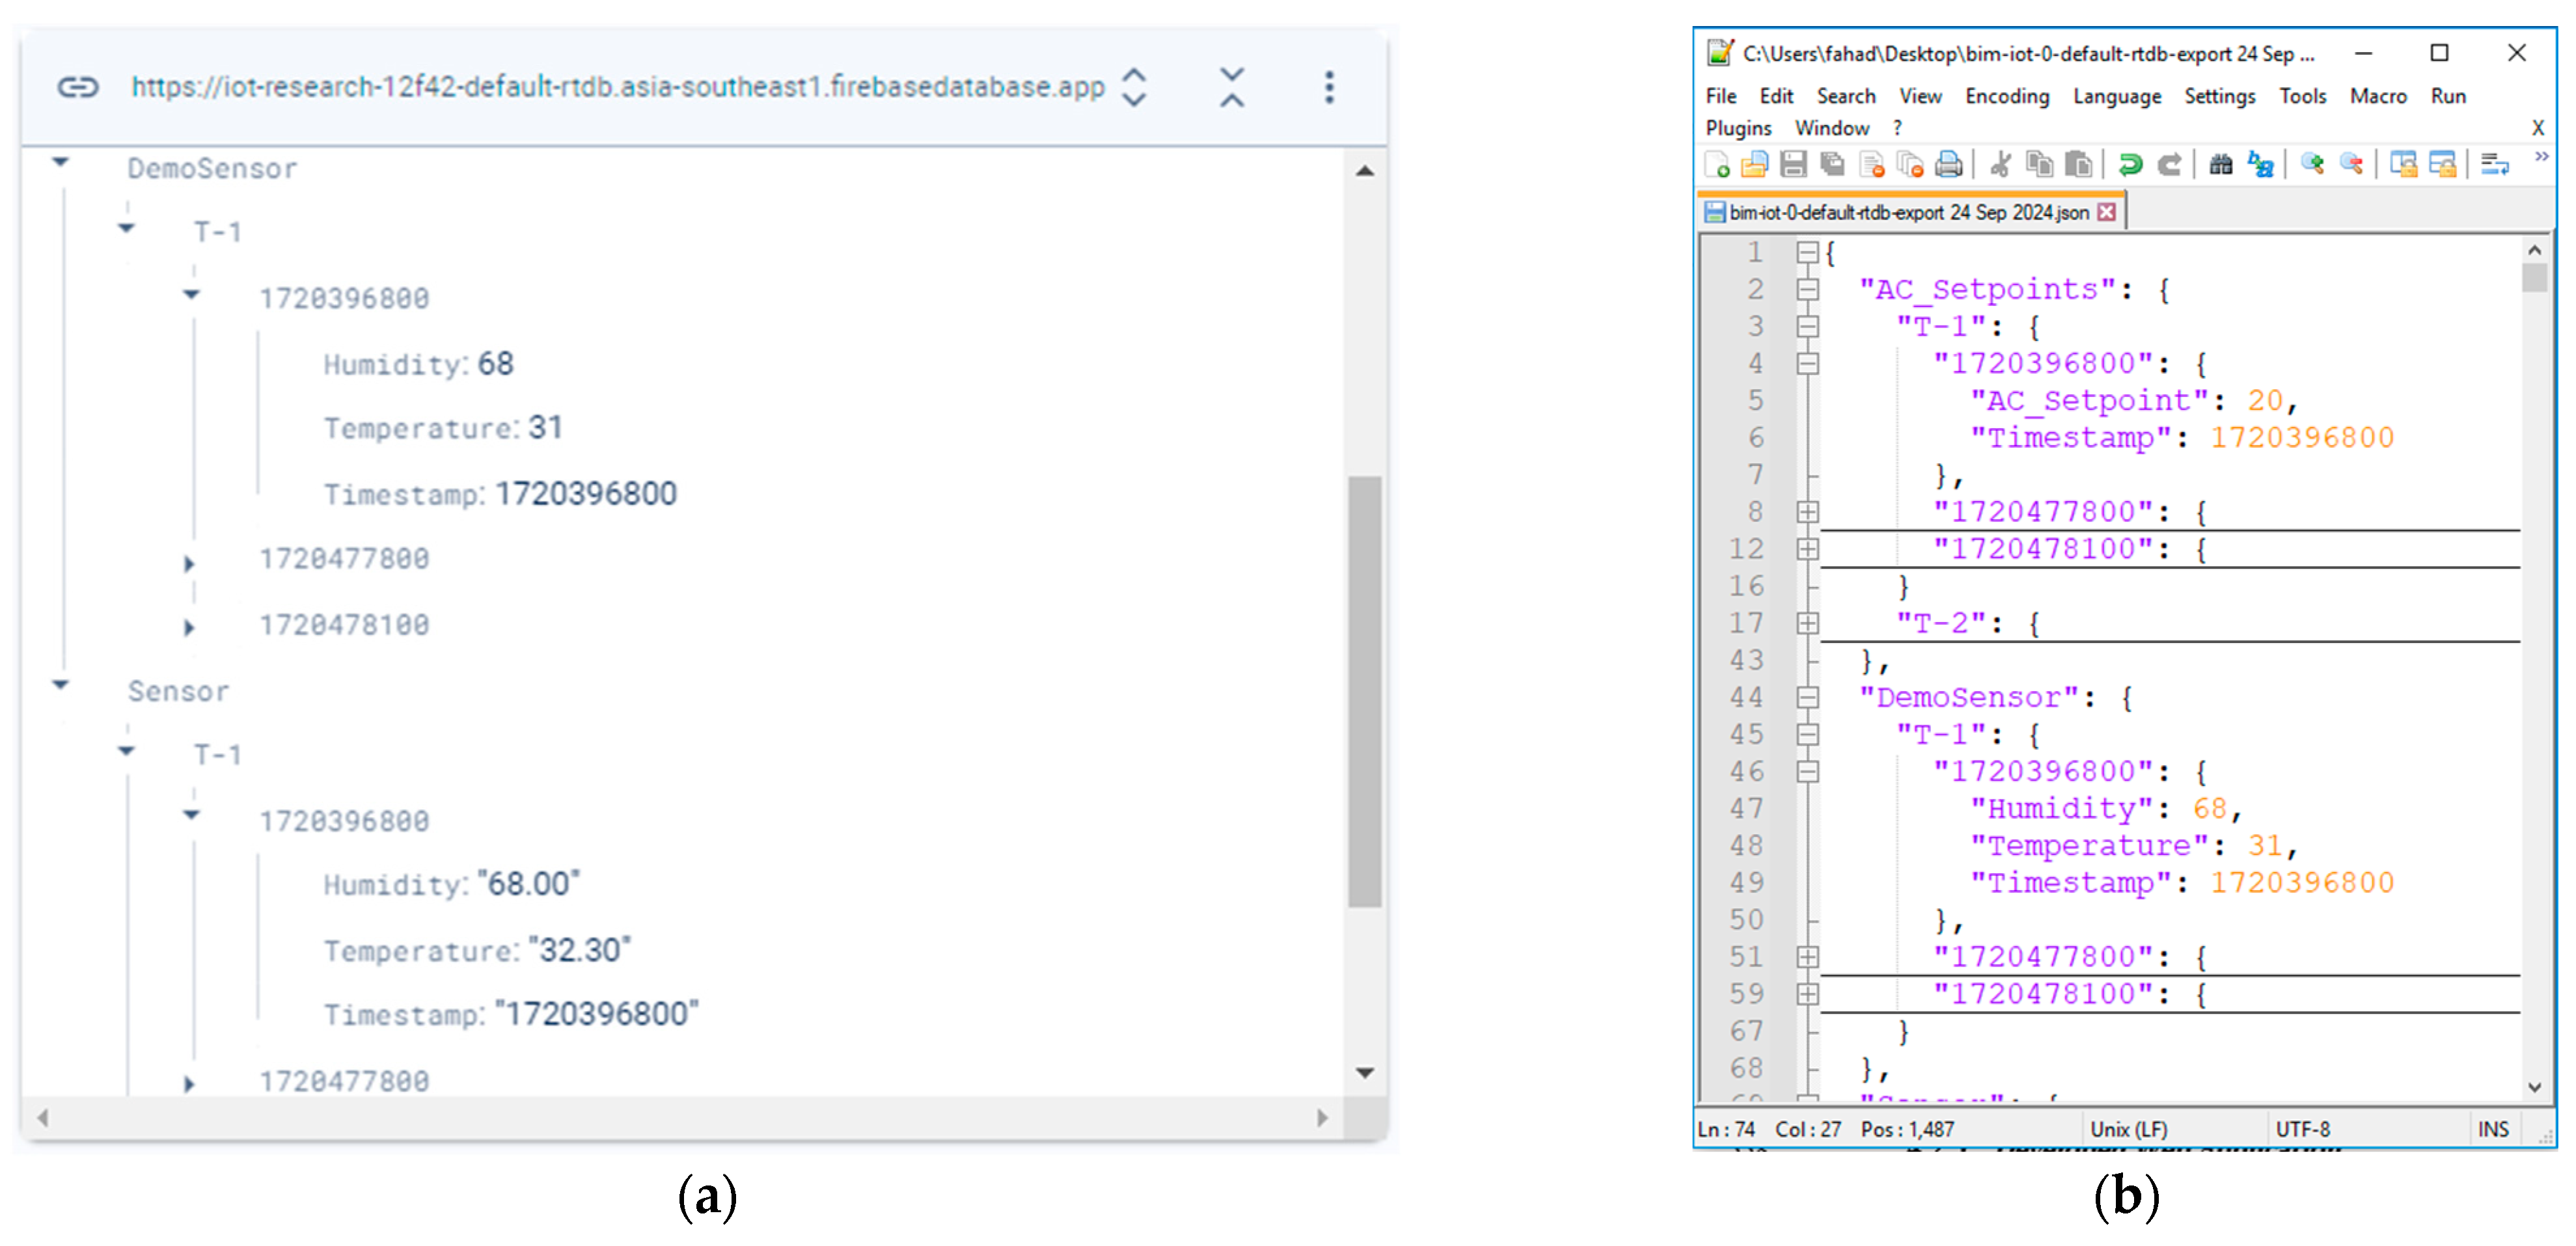Screen dimensions: 2576x1246
Task: Open a file with the folder icon
Action: 1755,165
